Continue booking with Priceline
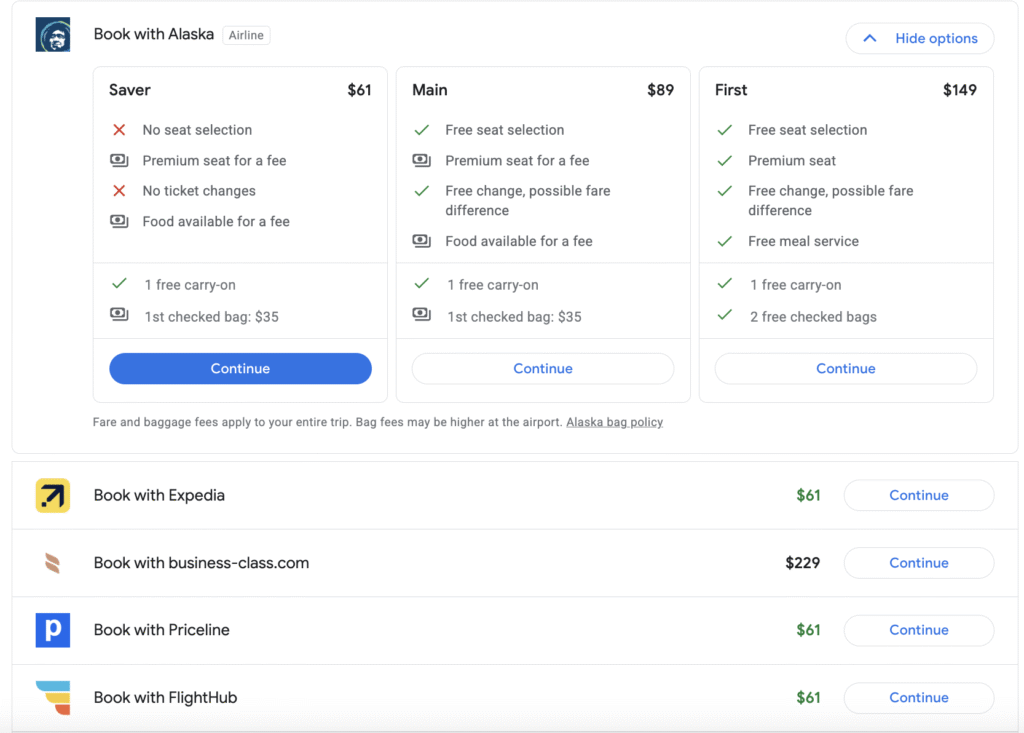 (x=919, y=630)
